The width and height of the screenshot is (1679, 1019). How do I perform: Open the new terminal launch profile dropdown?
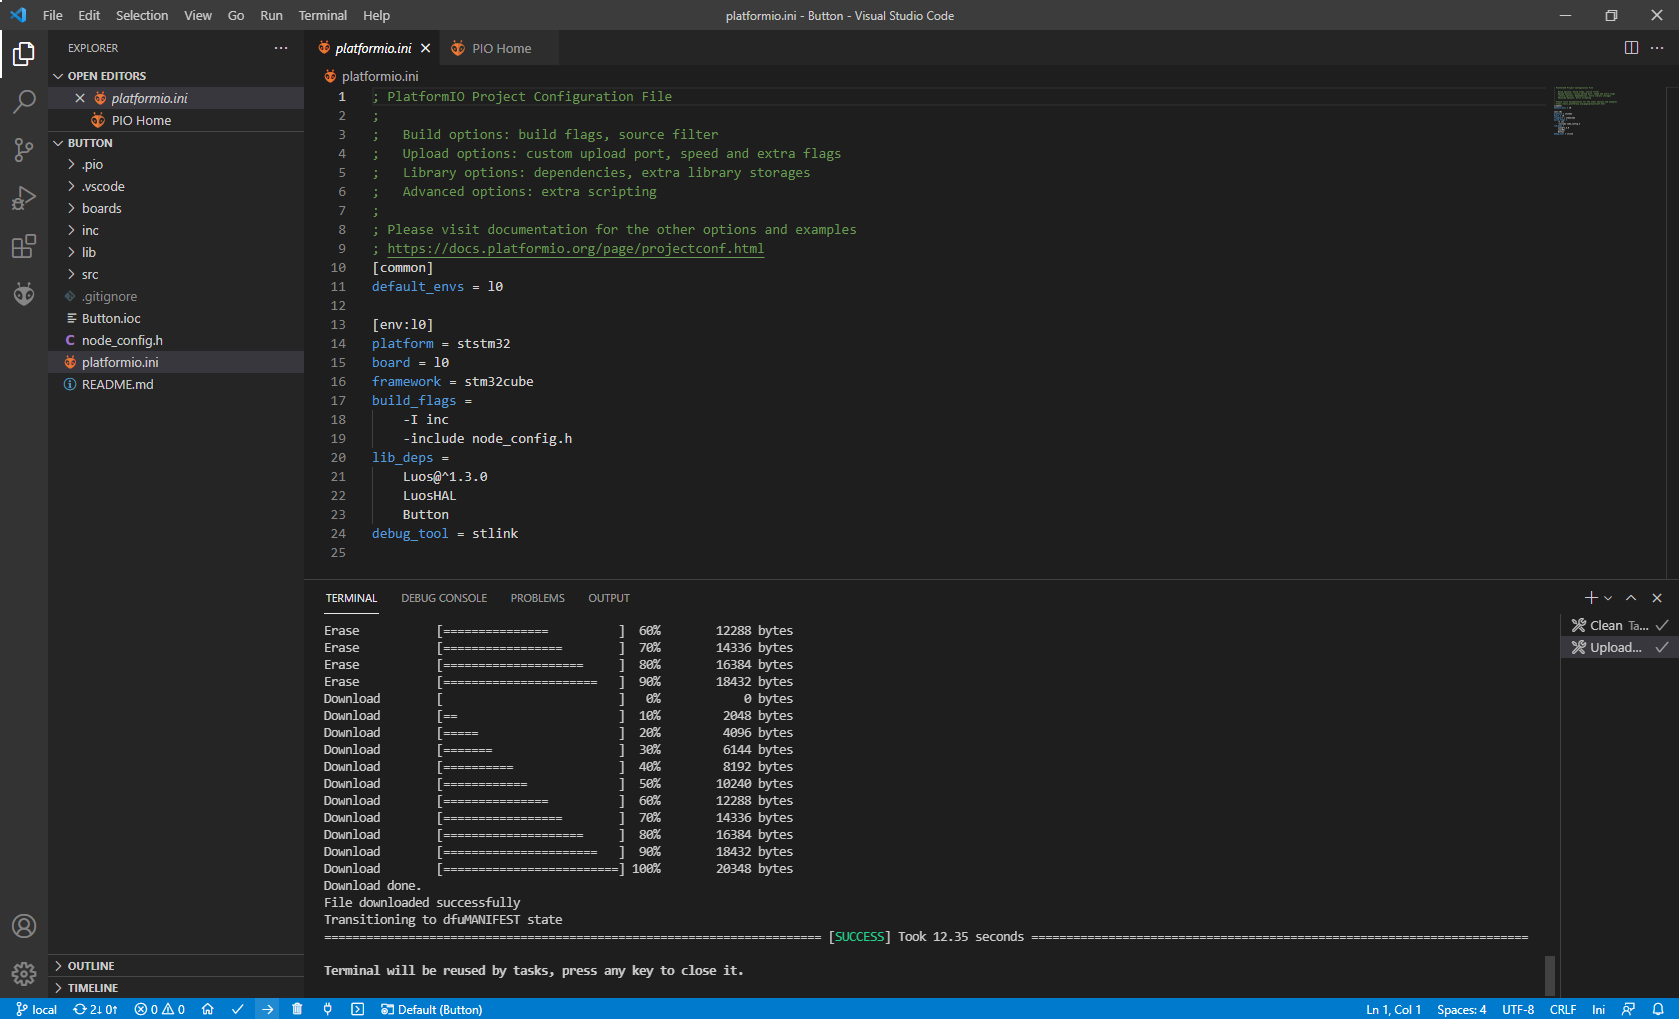[x=1608, y=598]
